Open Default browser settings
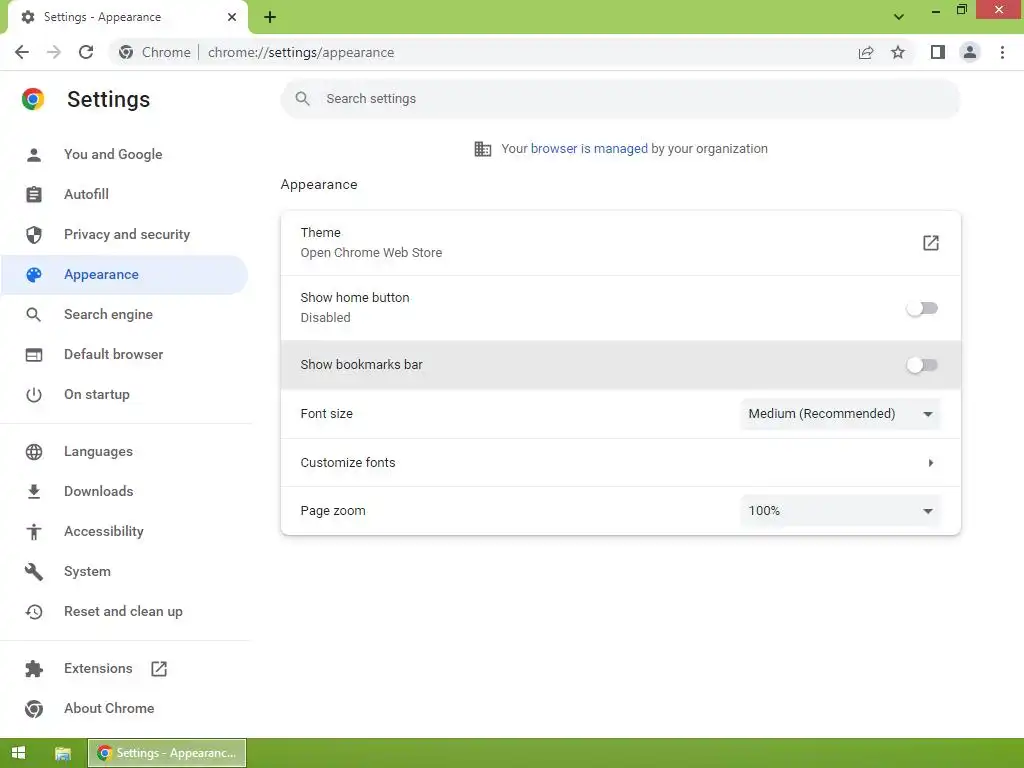The width and height of the screenshot is (1024, 768). pyautogui.click(x=114, y=355)
